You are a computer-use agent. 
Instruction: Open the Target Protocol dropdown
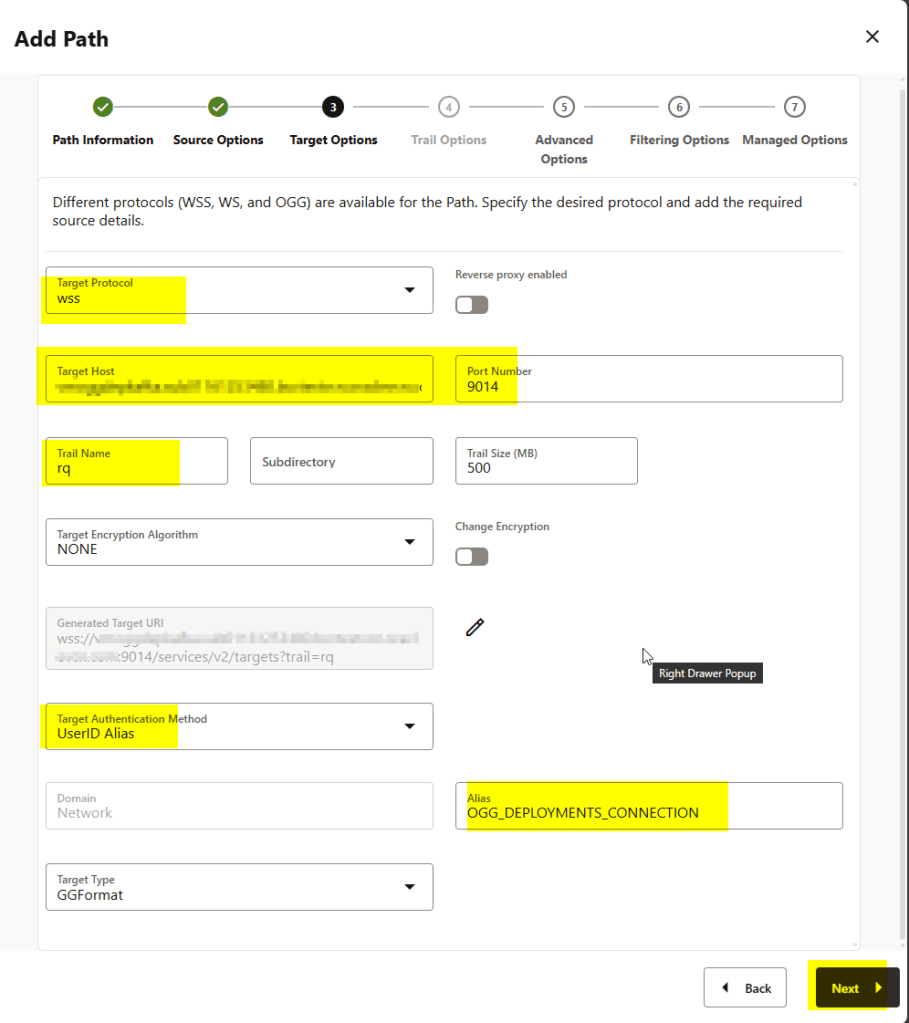click(x=239, y=290)
